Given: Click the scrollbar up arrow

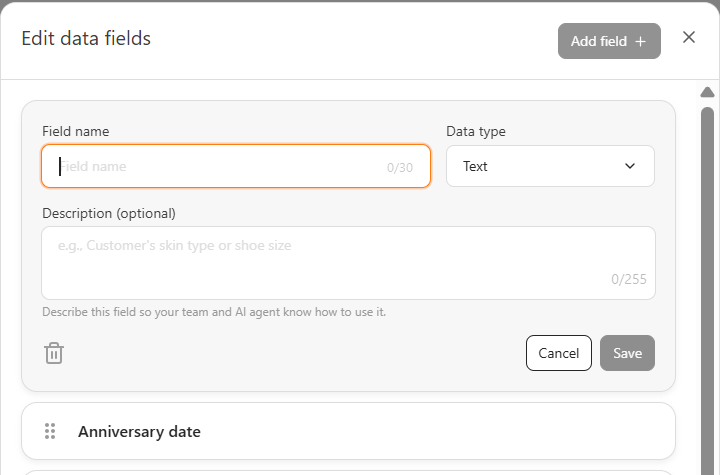Looking at the screenshot, I should 707,92.
